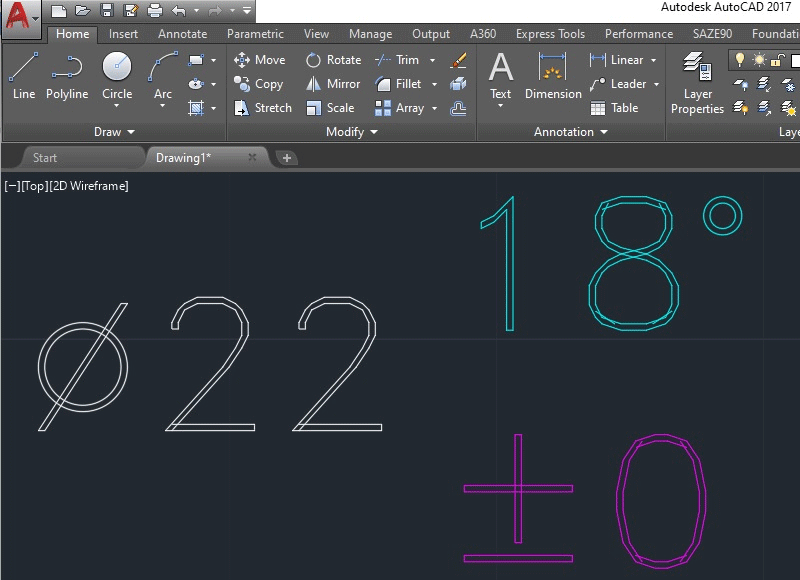This screenshot has width=800, height=580.
Task: Open Customize Quick Access Toolbar dropdown
Action: [247, 10]
